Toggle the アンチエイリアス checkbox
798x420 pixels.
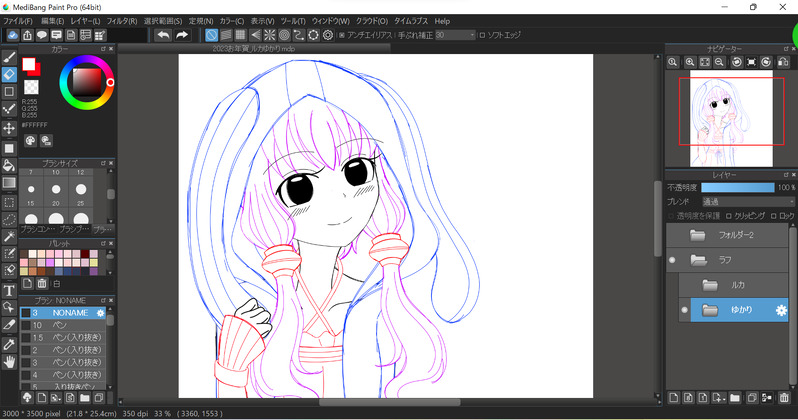pyautogui.click(x=342, y=36)
